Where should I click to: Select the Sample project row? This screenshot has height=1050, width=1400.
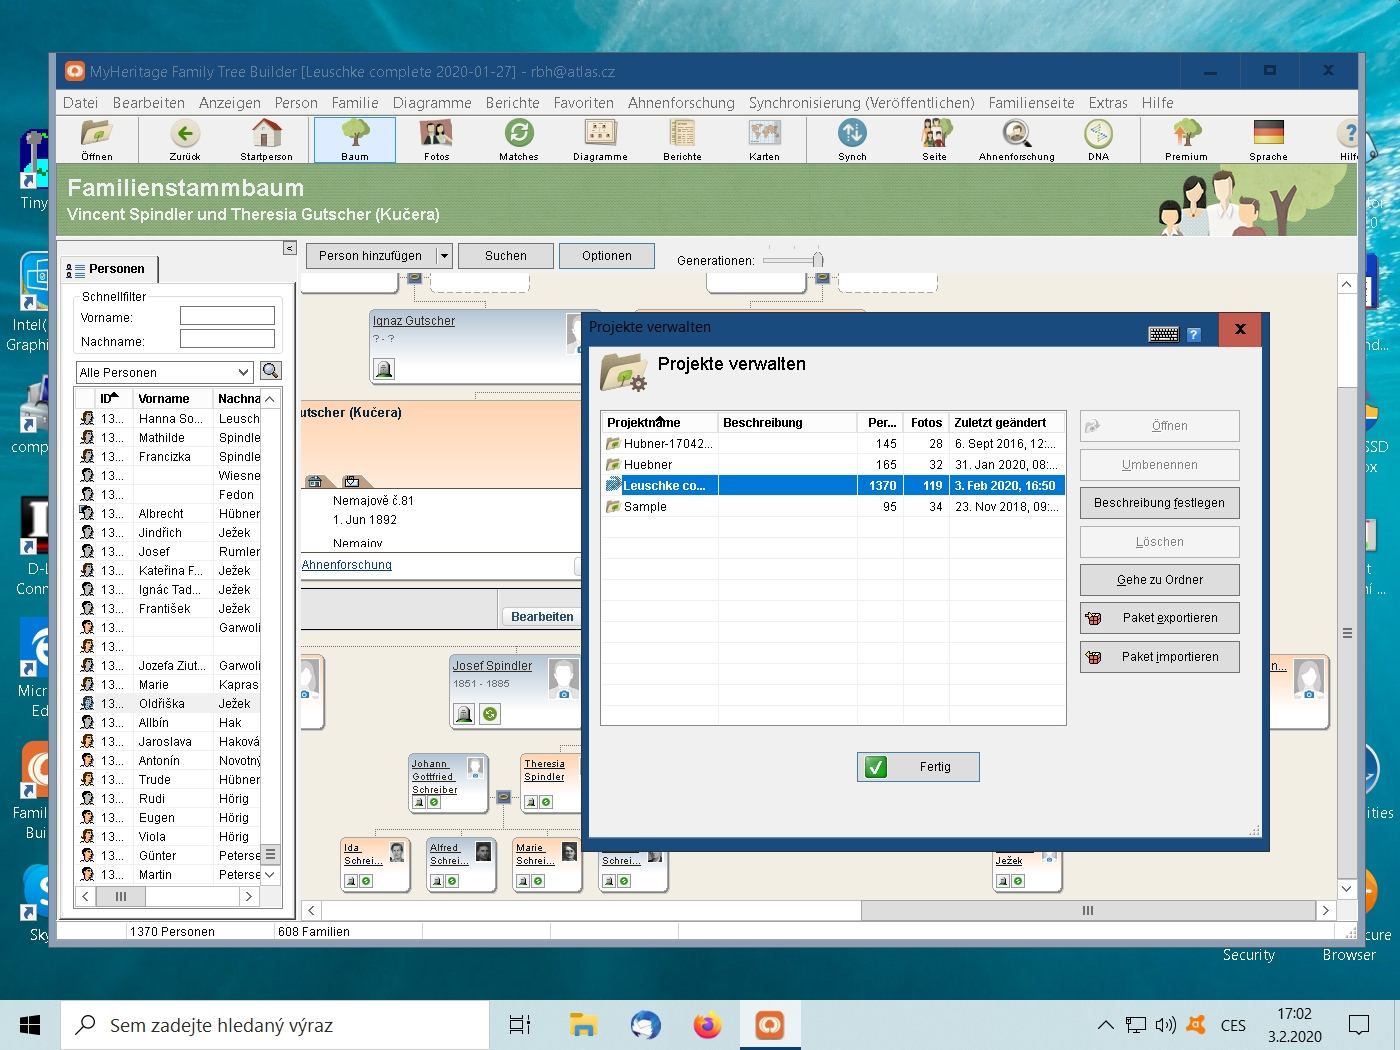tap(646, 507)
